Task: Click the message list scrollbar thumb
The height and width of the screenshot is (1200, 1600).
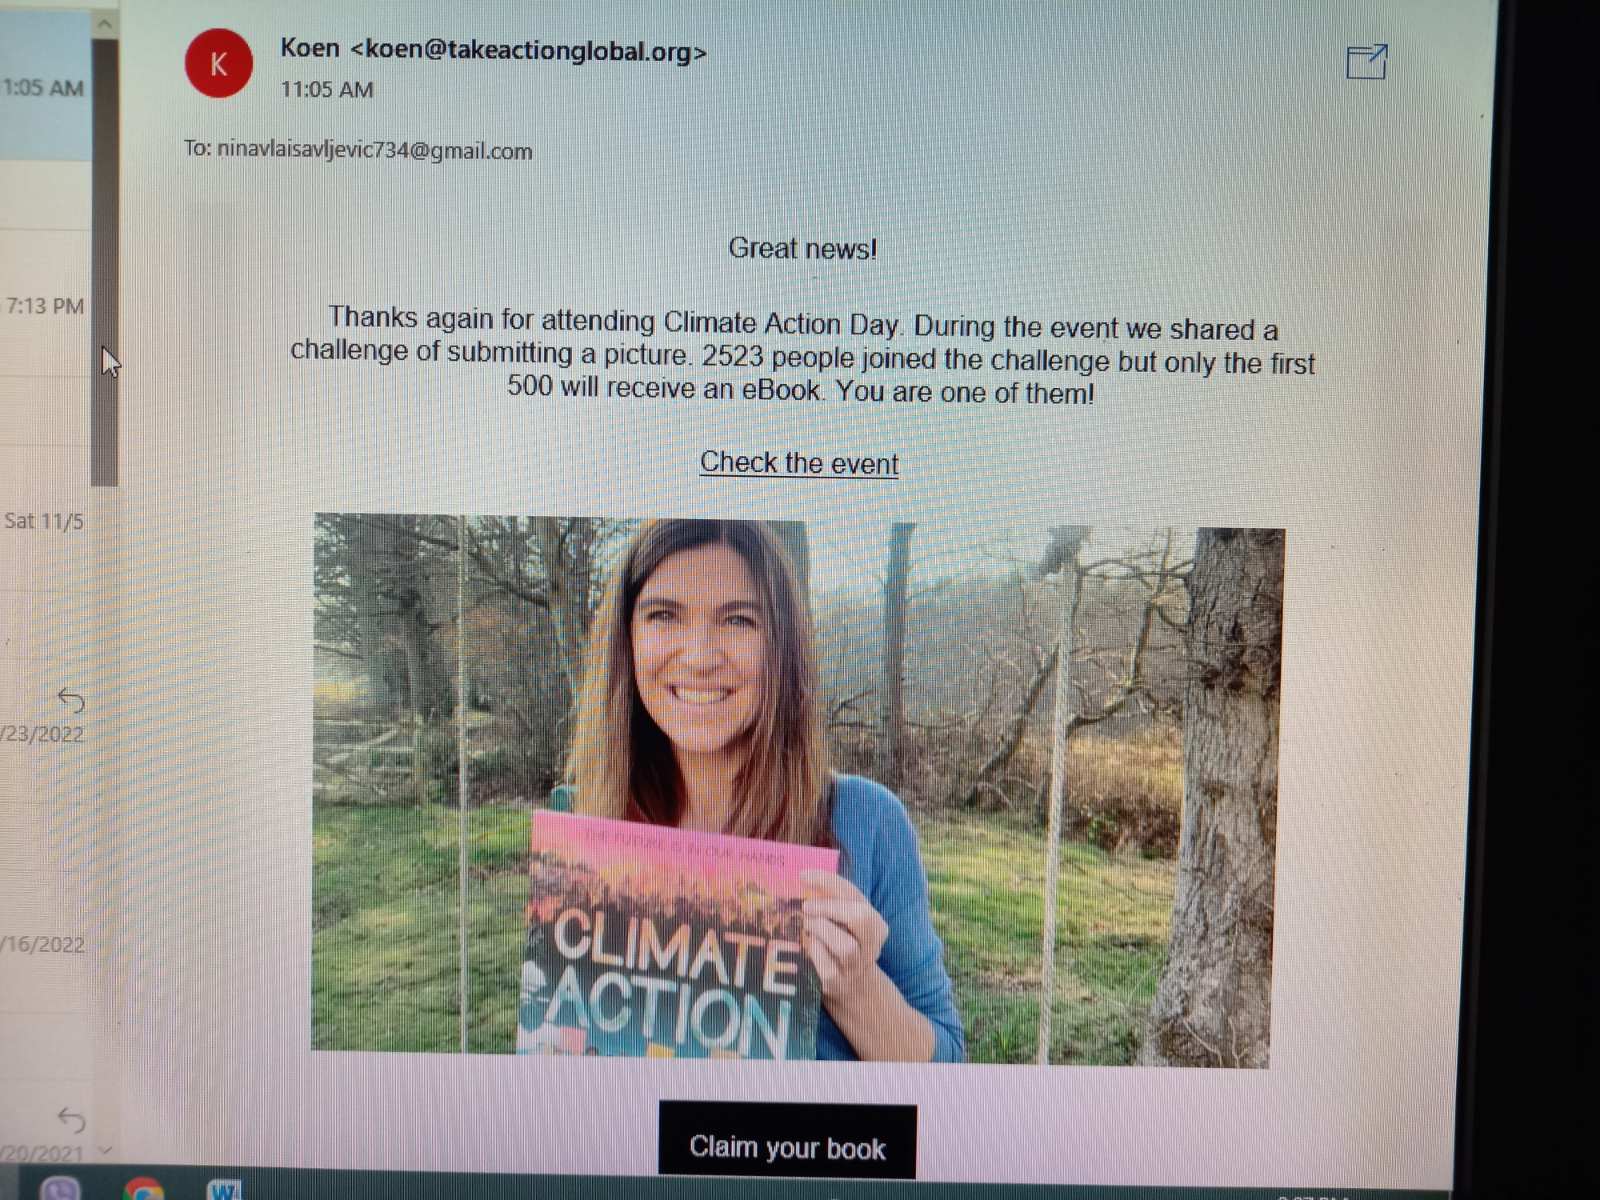Action: (x=104, y=262)
